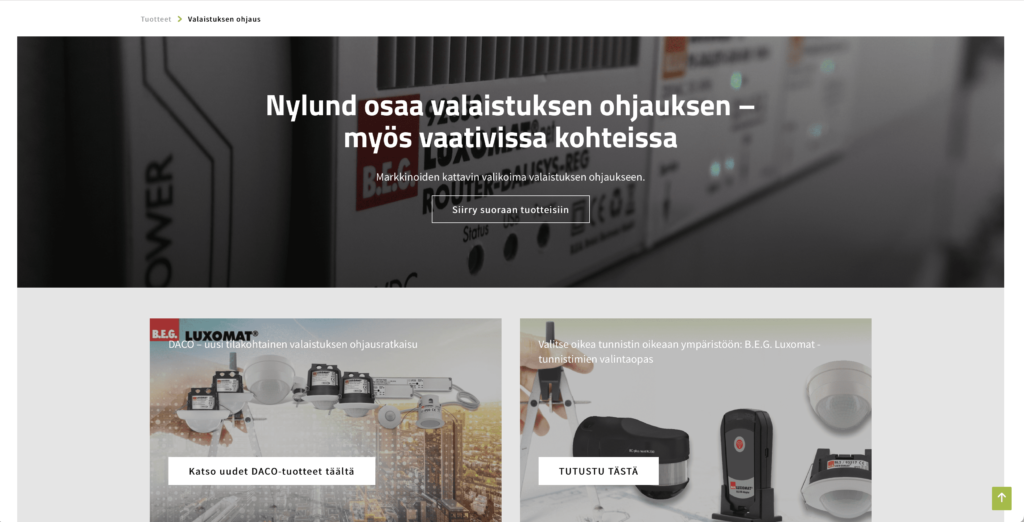Select the Valaistuksen ohjaus breadcrumb item
Screen dimensions: 1024x522
[x=224, y=19]
